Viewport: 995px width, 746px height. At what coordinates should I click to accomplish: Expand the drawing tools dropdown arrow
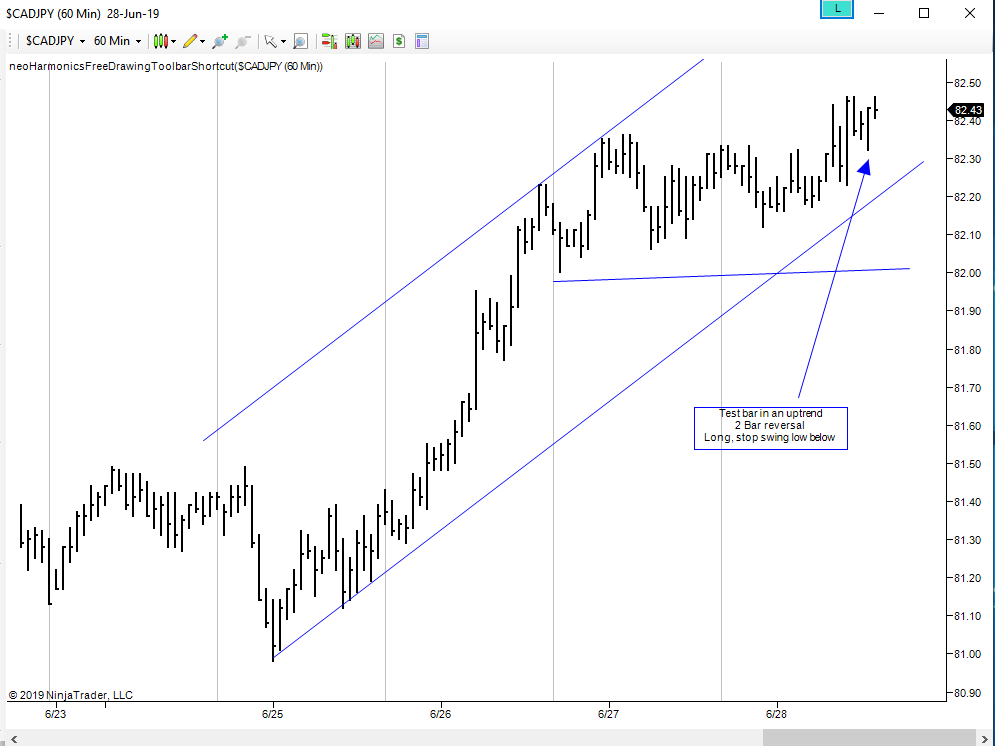tap(202, 42)
